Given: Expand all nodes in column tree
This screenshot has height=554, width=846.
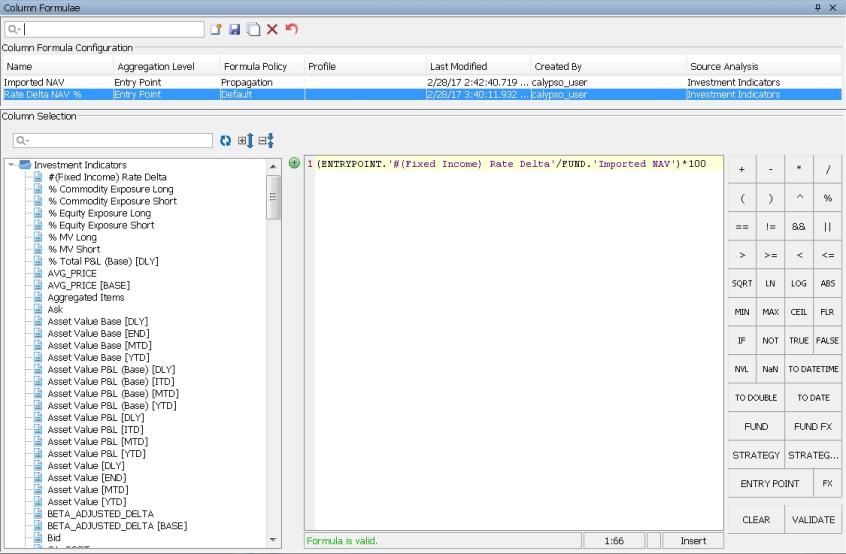Looking at the screenshot, I should pyautogui.click(x=245, y=141).
